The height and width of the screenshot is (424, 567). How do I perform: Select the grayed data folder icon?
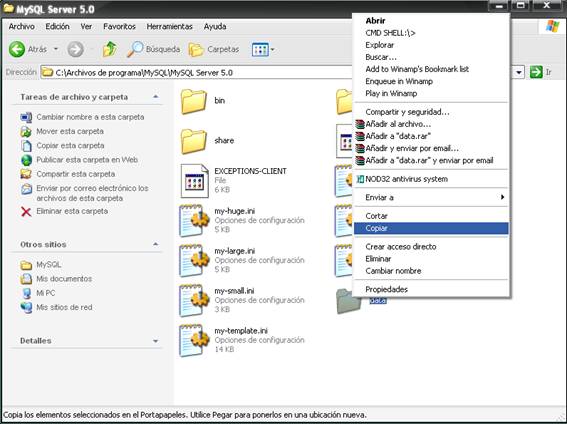(x=348, y=301)
